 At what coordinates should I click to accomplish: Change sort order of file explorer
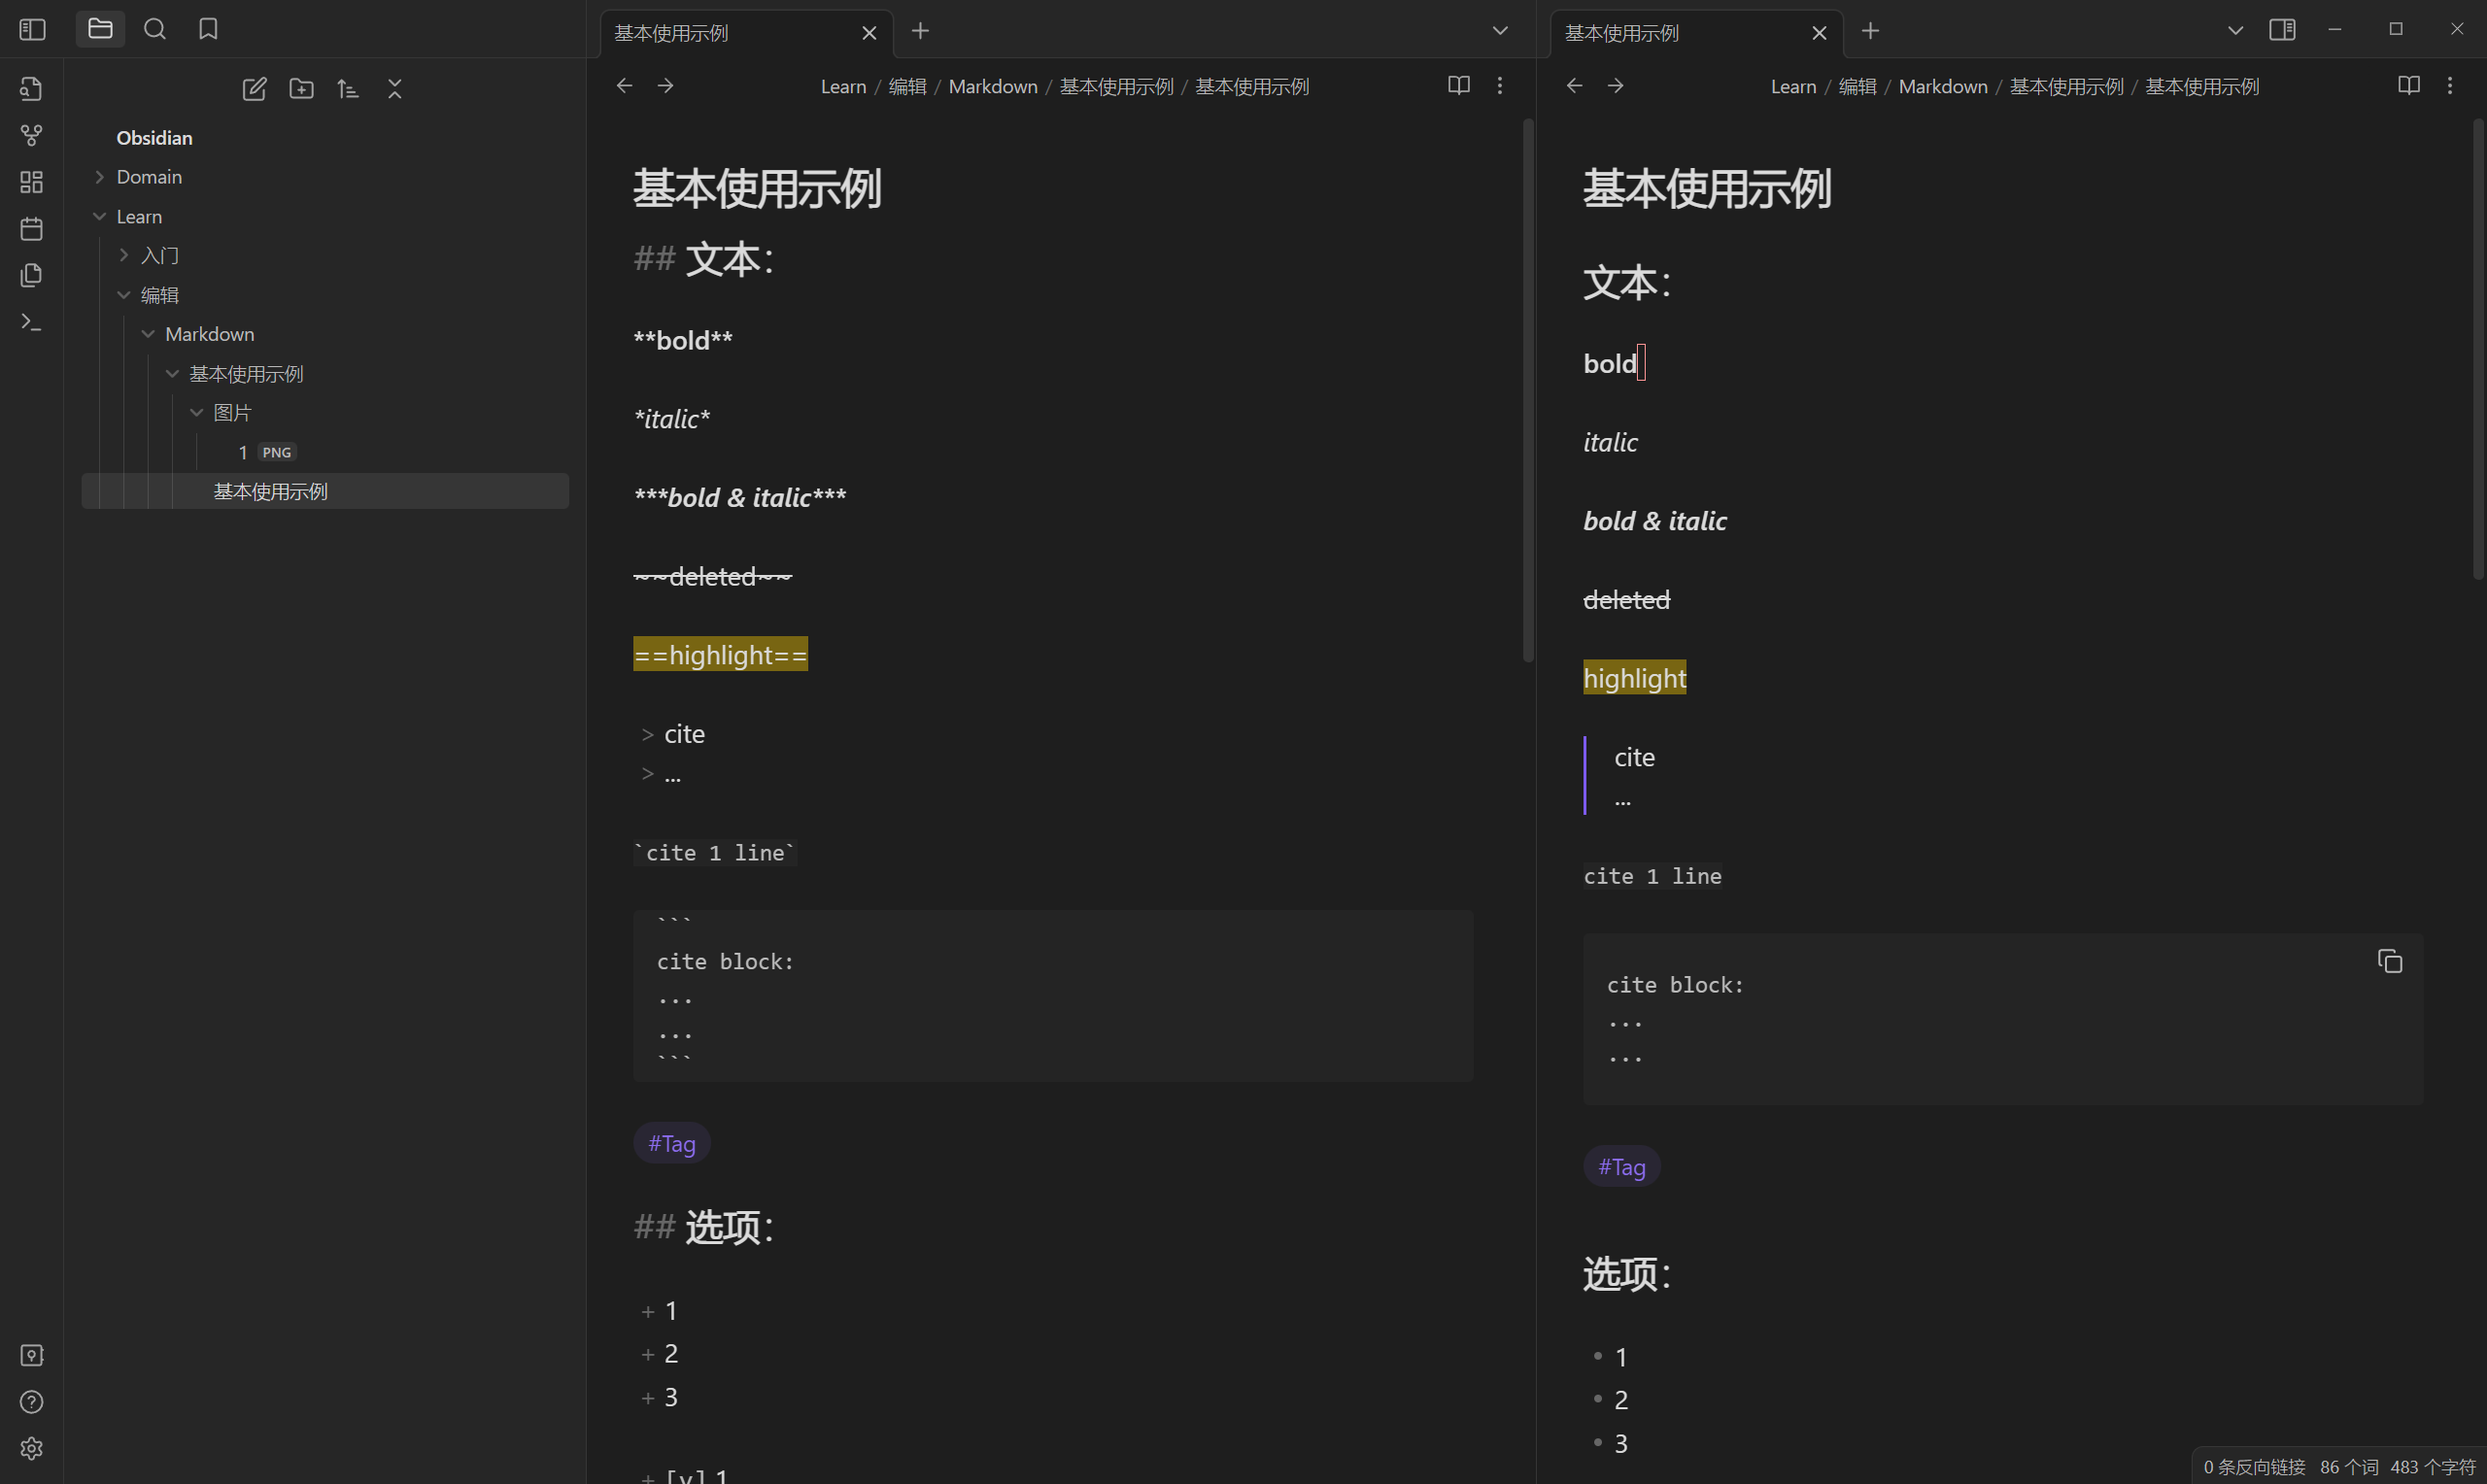pyautogui.click(x=348, y=89)
